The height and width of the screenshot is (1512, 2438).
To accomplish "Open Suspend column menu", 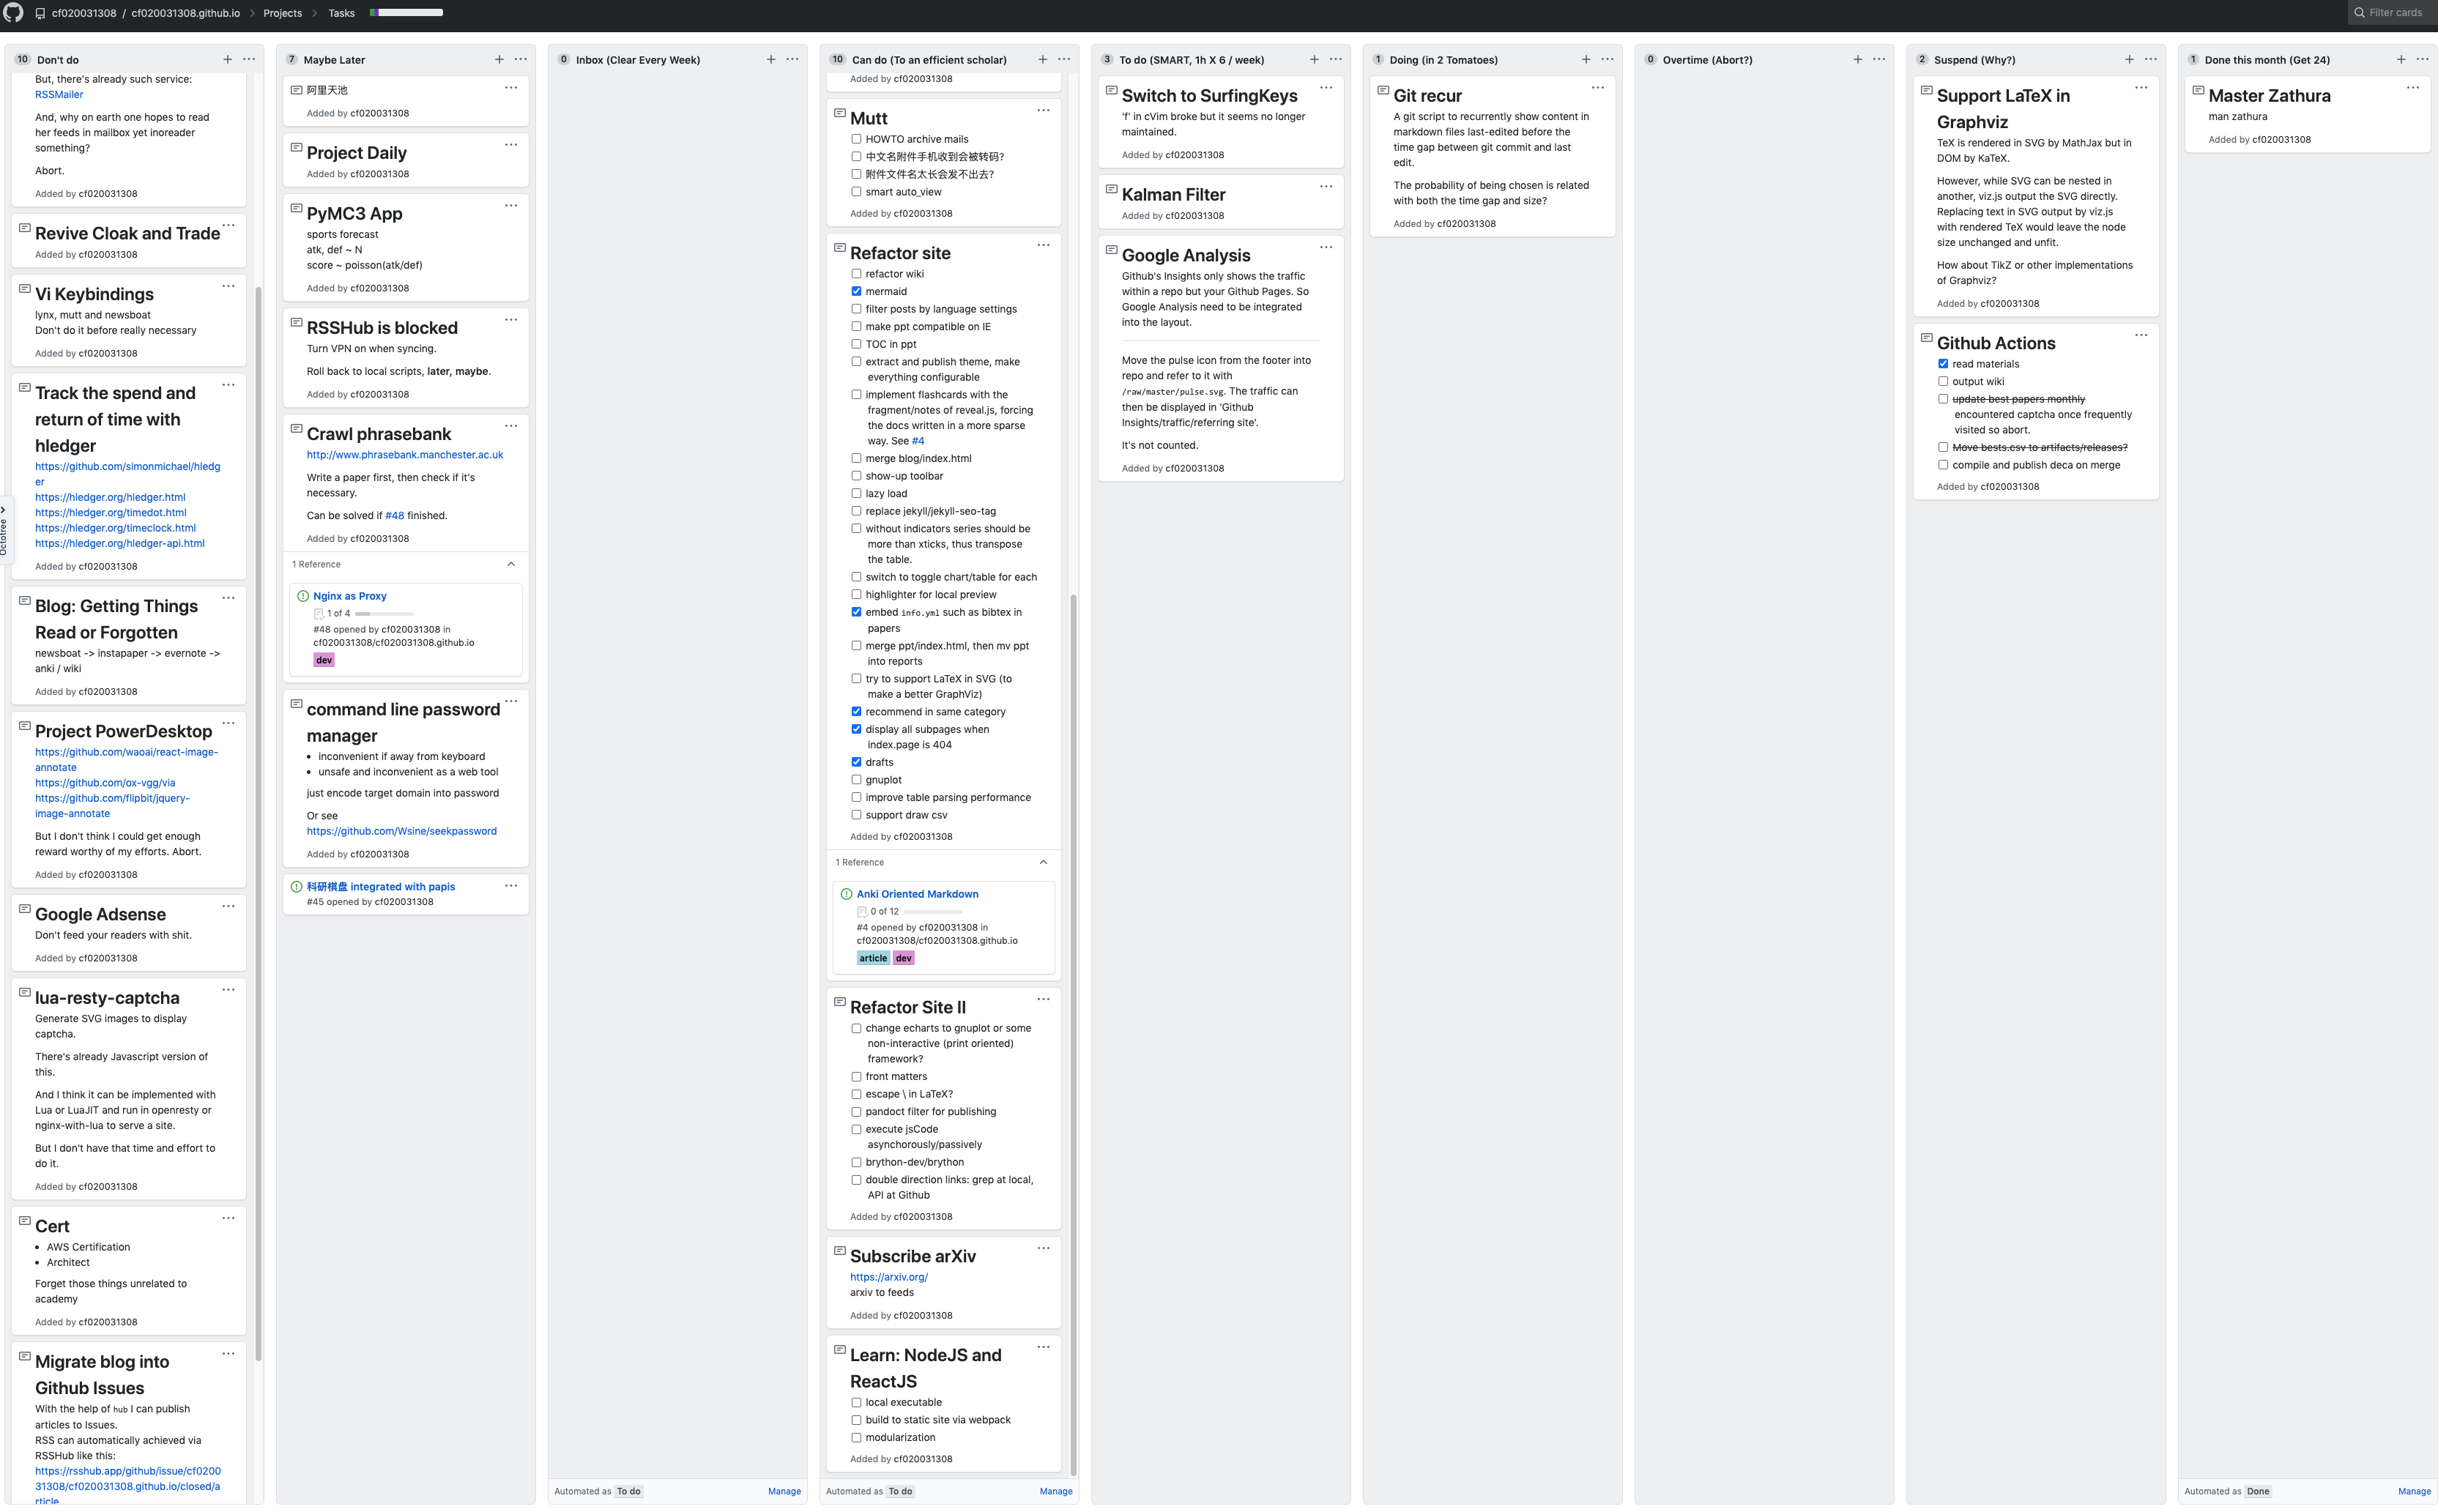I will 2151,60.
